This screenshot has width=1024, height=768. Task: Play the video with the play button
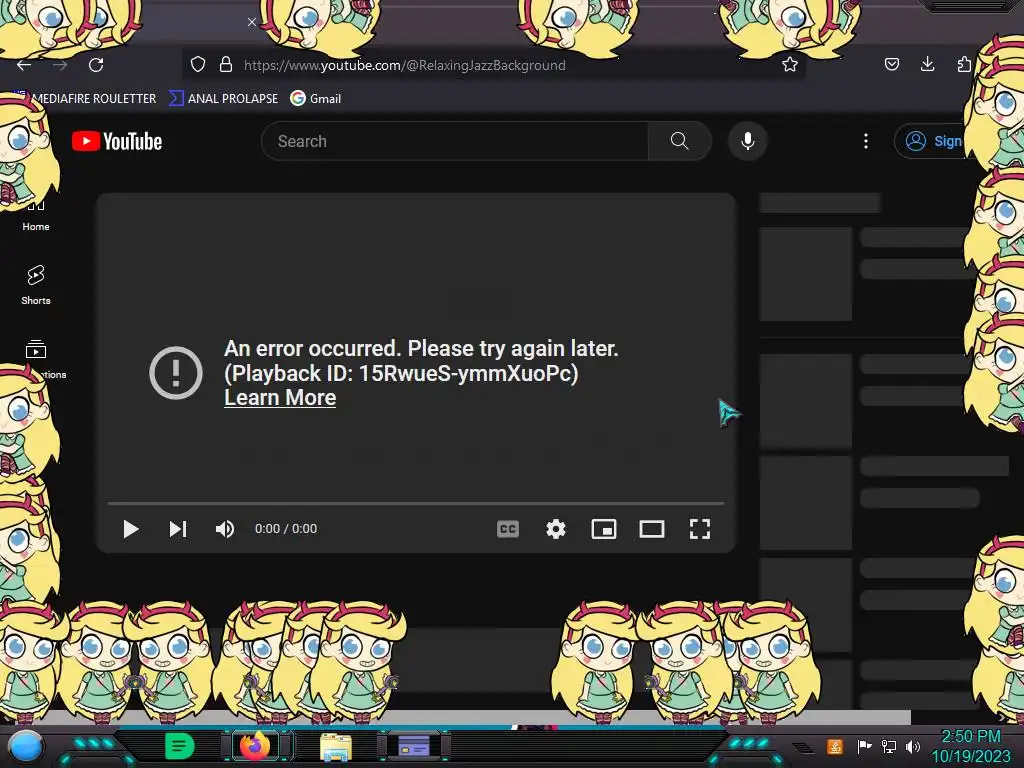(131, 529)
